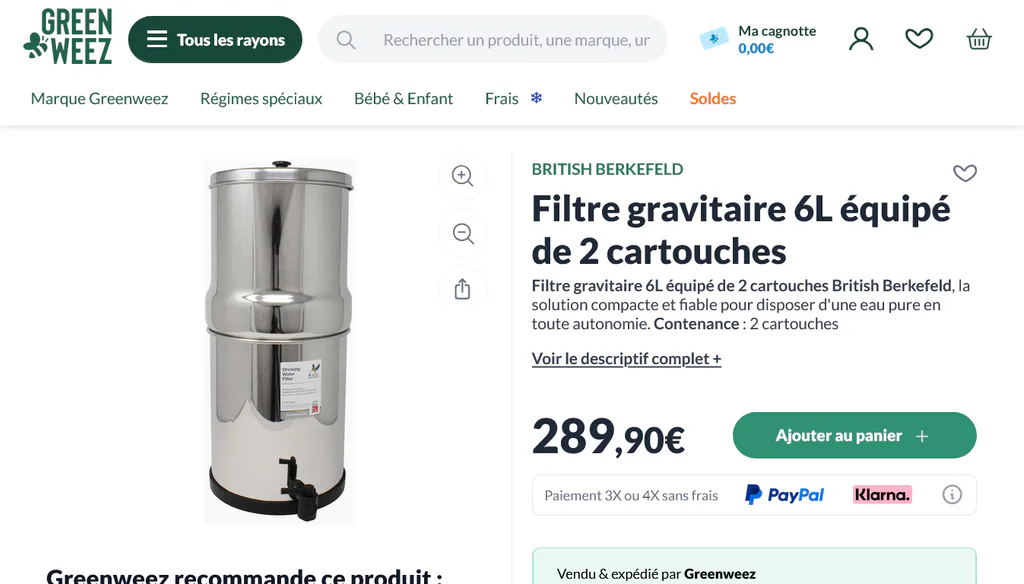Open the user account icon
This screenshot has width=1024, height=584.
pyautogui.click(x=861, y=39)
